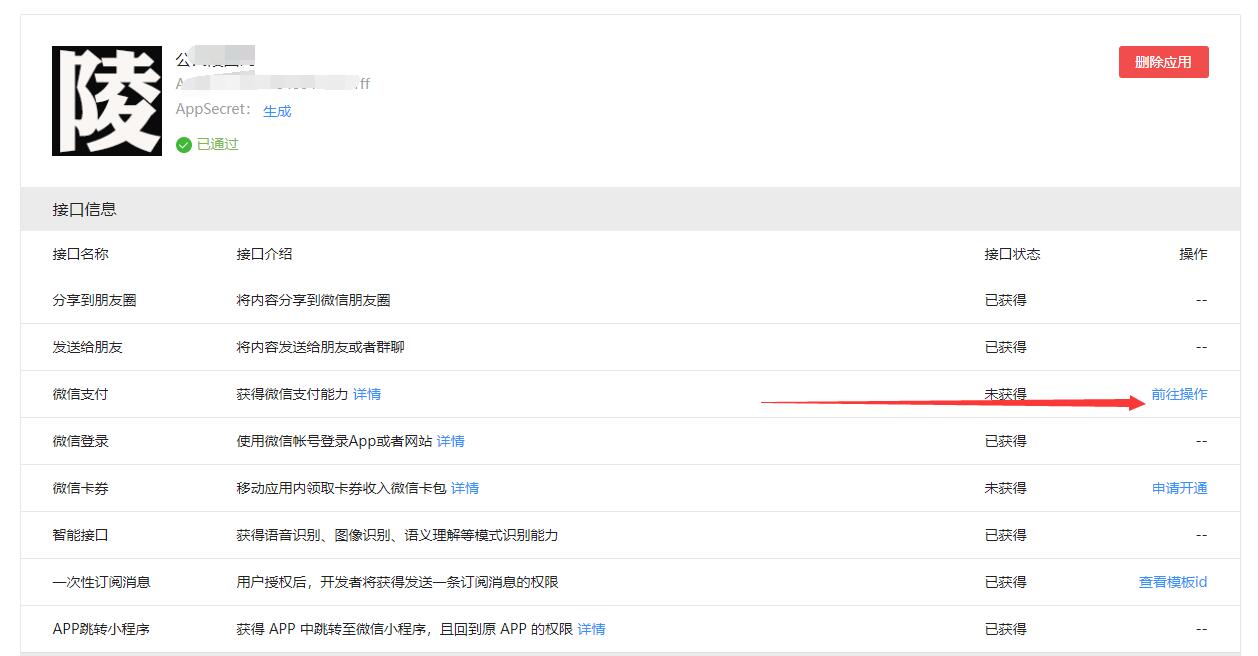
Task: Click the 已通过 status text
Action: [x=217, y=145]
